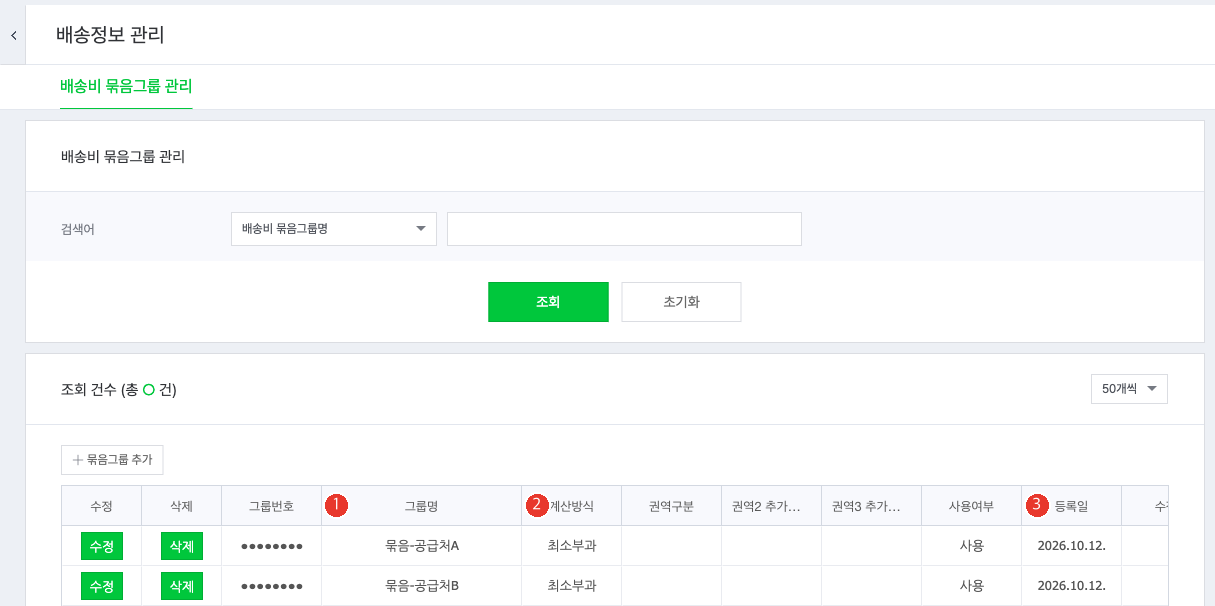The width and height of the screenshot is (1215, 606).
Task: Edit the 묶음-공급처A row with 수정
Action: coord(101,546)
